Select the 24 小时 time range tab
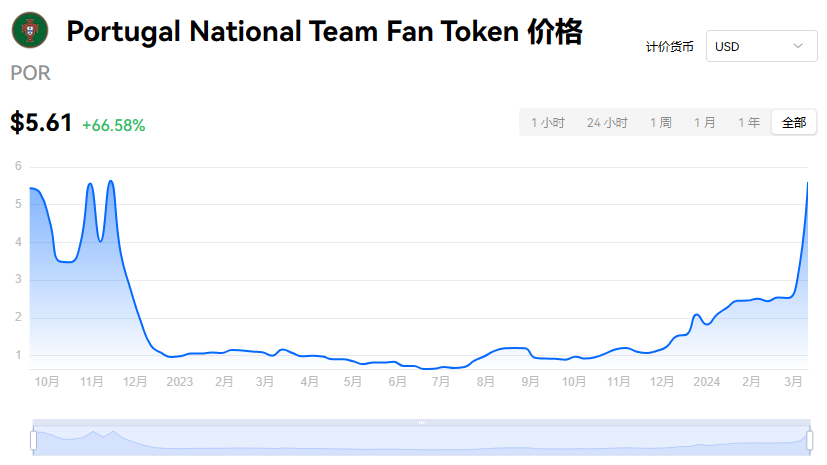Screen dimensions: 827x465 tap(607, 123)
